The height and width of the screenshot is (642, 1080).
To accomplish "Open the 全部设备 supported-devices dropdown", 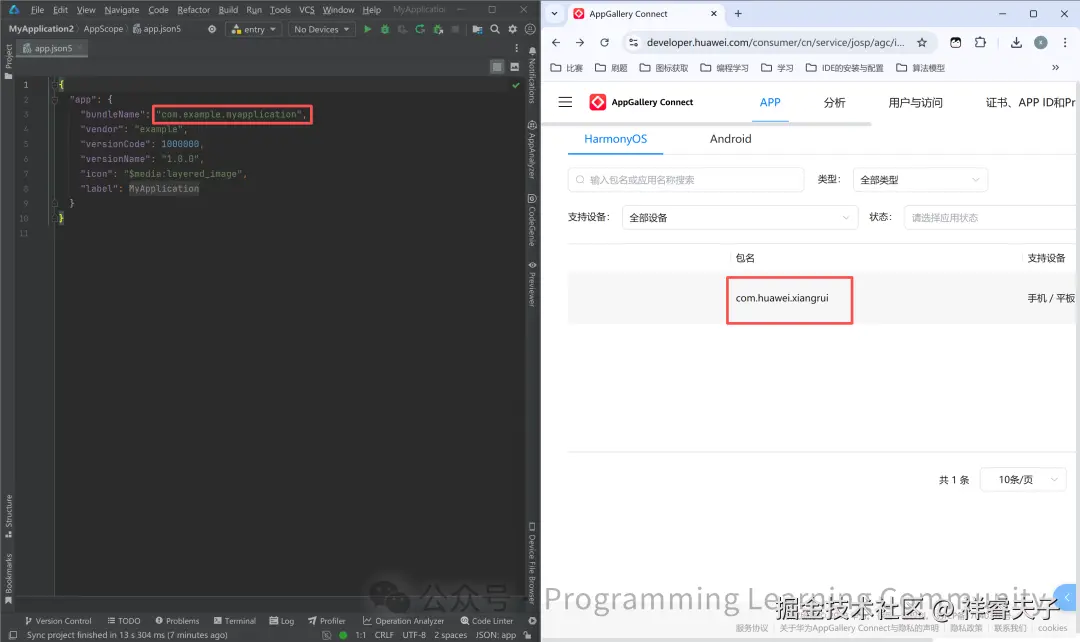I will pyautogui.click(x=740, y=217).
